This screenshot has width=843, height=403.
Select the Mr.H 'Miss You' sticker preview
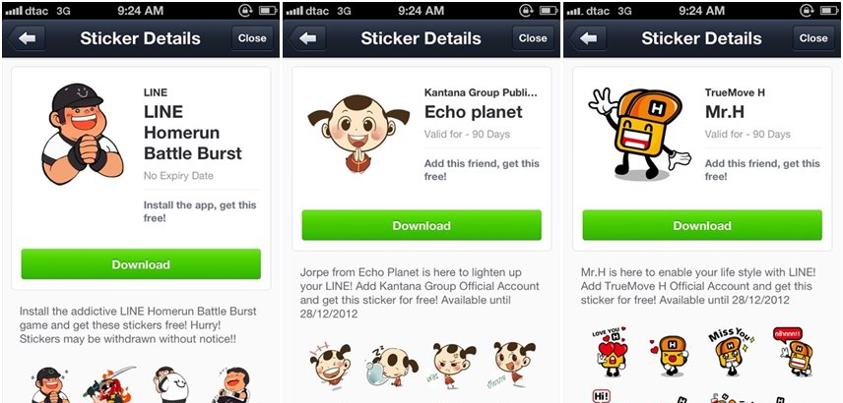tap(730, 351)
